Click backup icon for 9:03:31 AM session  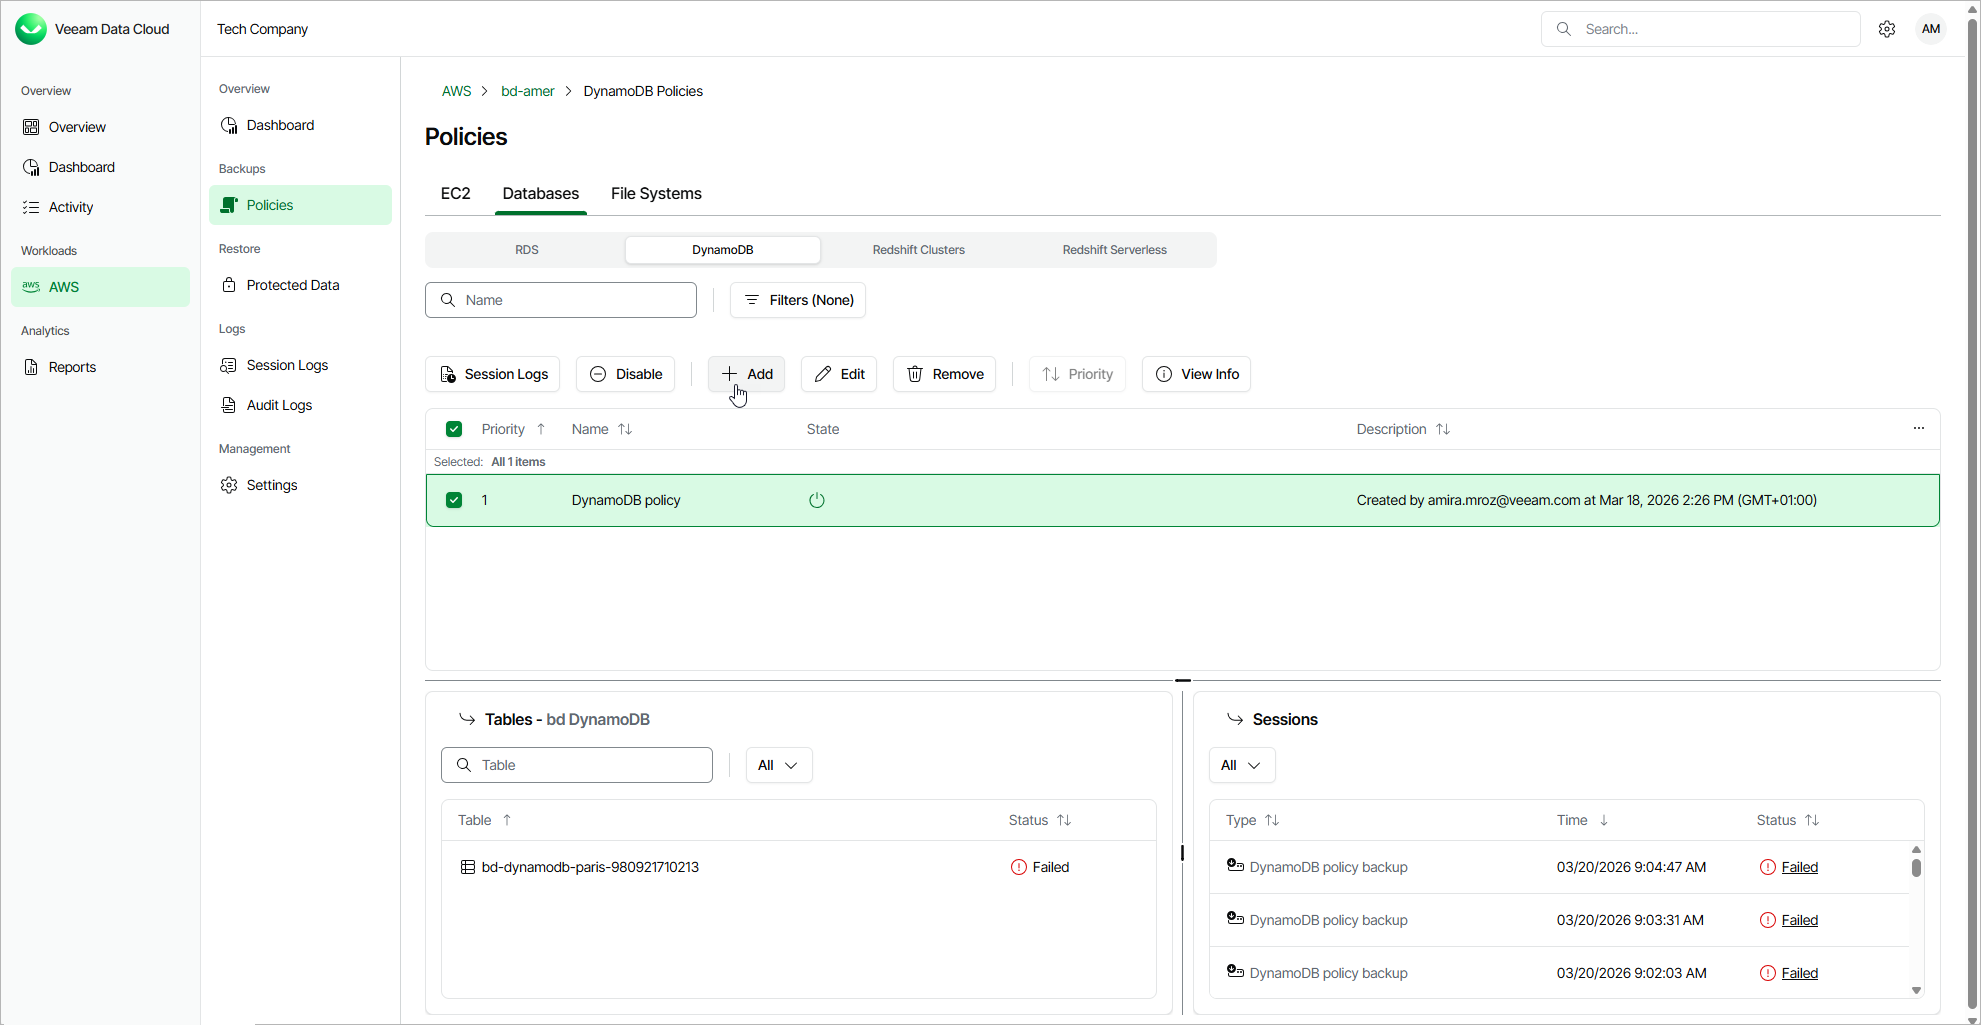[x=1235, y=919]
